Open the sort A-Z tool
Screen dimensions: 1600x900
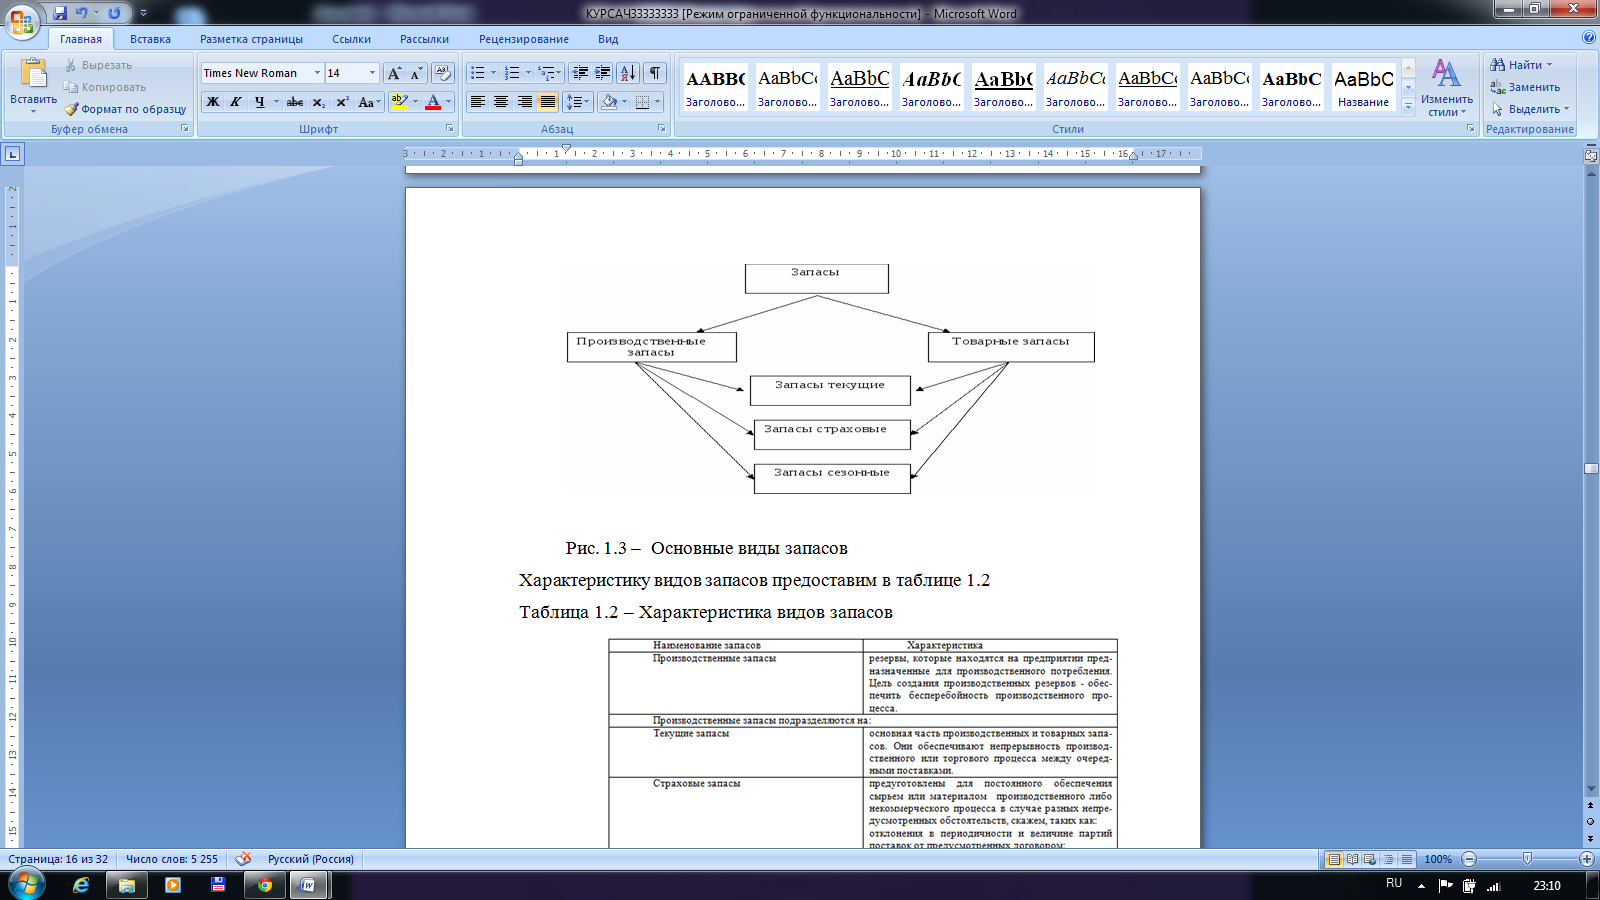coord(628,73)
